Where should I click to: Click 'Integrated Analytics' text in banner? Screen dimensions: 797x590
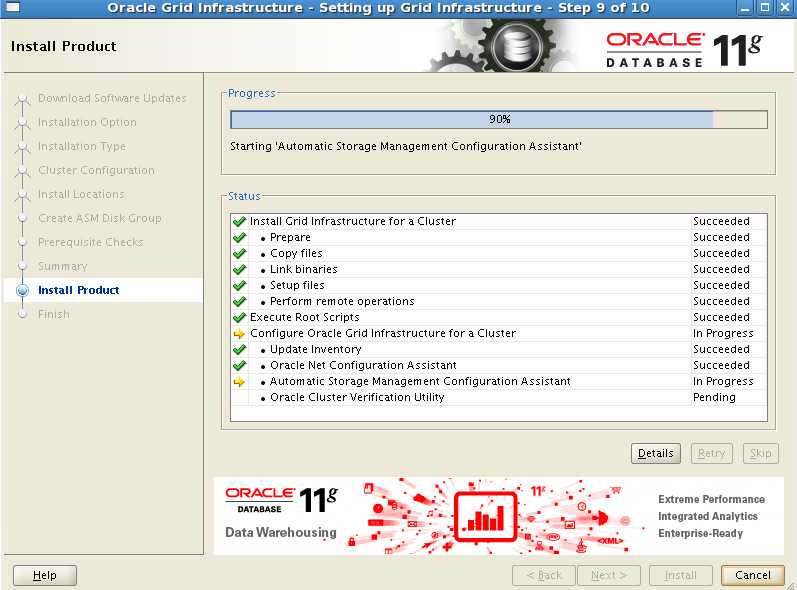(x=708, y=516)
